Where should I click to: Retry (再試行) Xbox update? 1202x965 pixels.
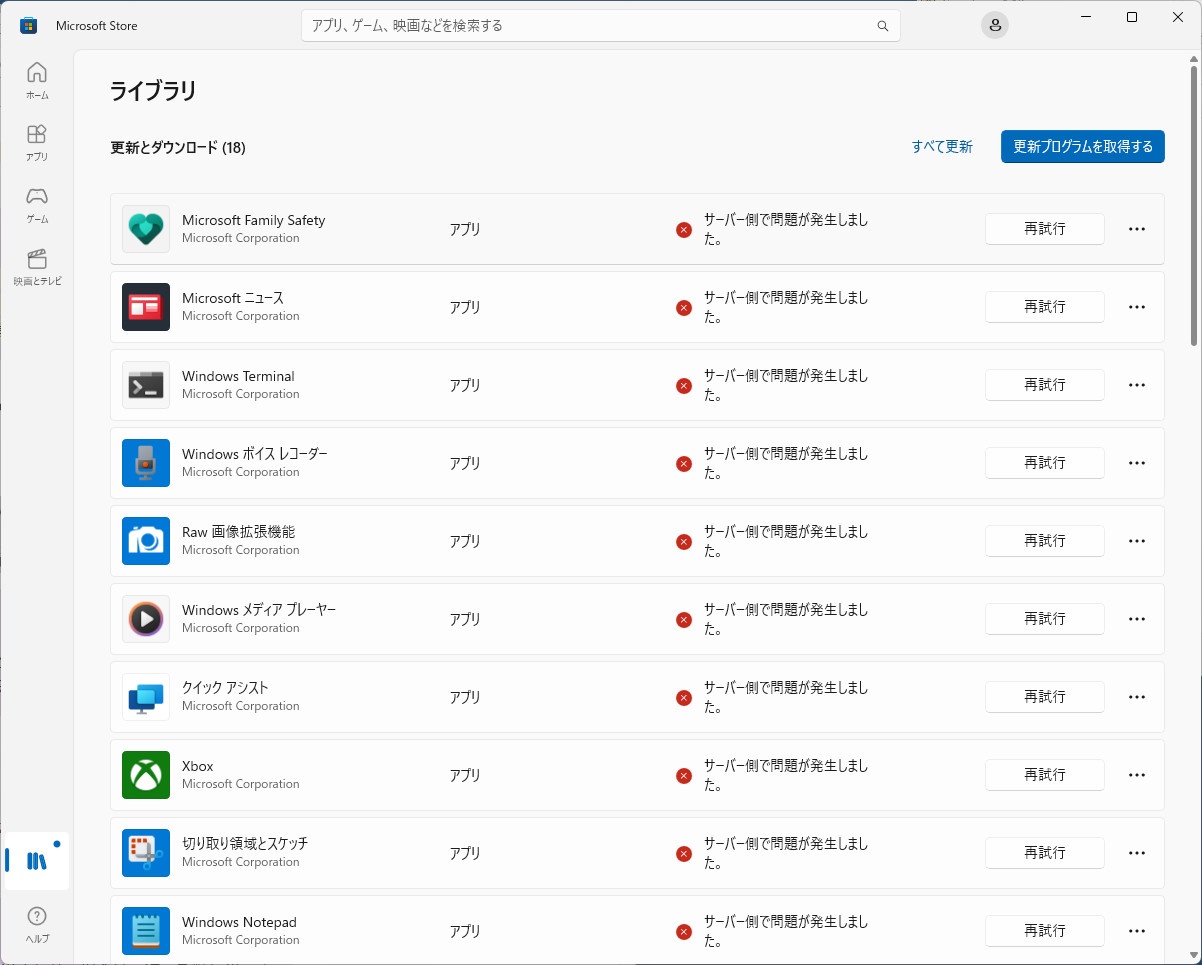click(1045, 775)
